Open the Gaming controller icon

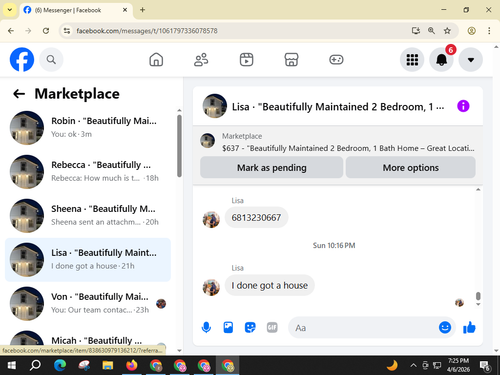click(336, 60)
